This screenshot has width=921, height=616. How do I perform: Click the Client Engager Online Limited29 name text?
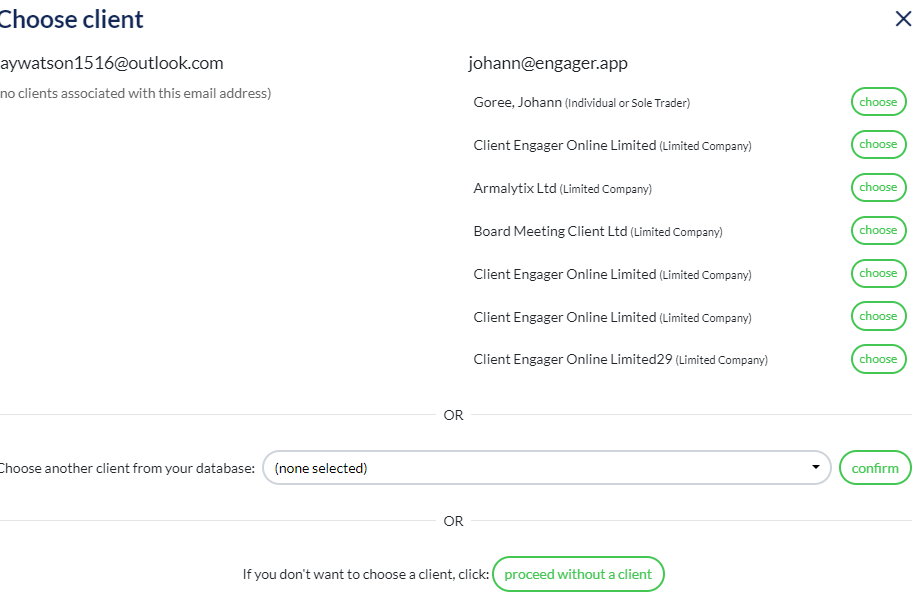pyautogui.click(x=572, y=359)
